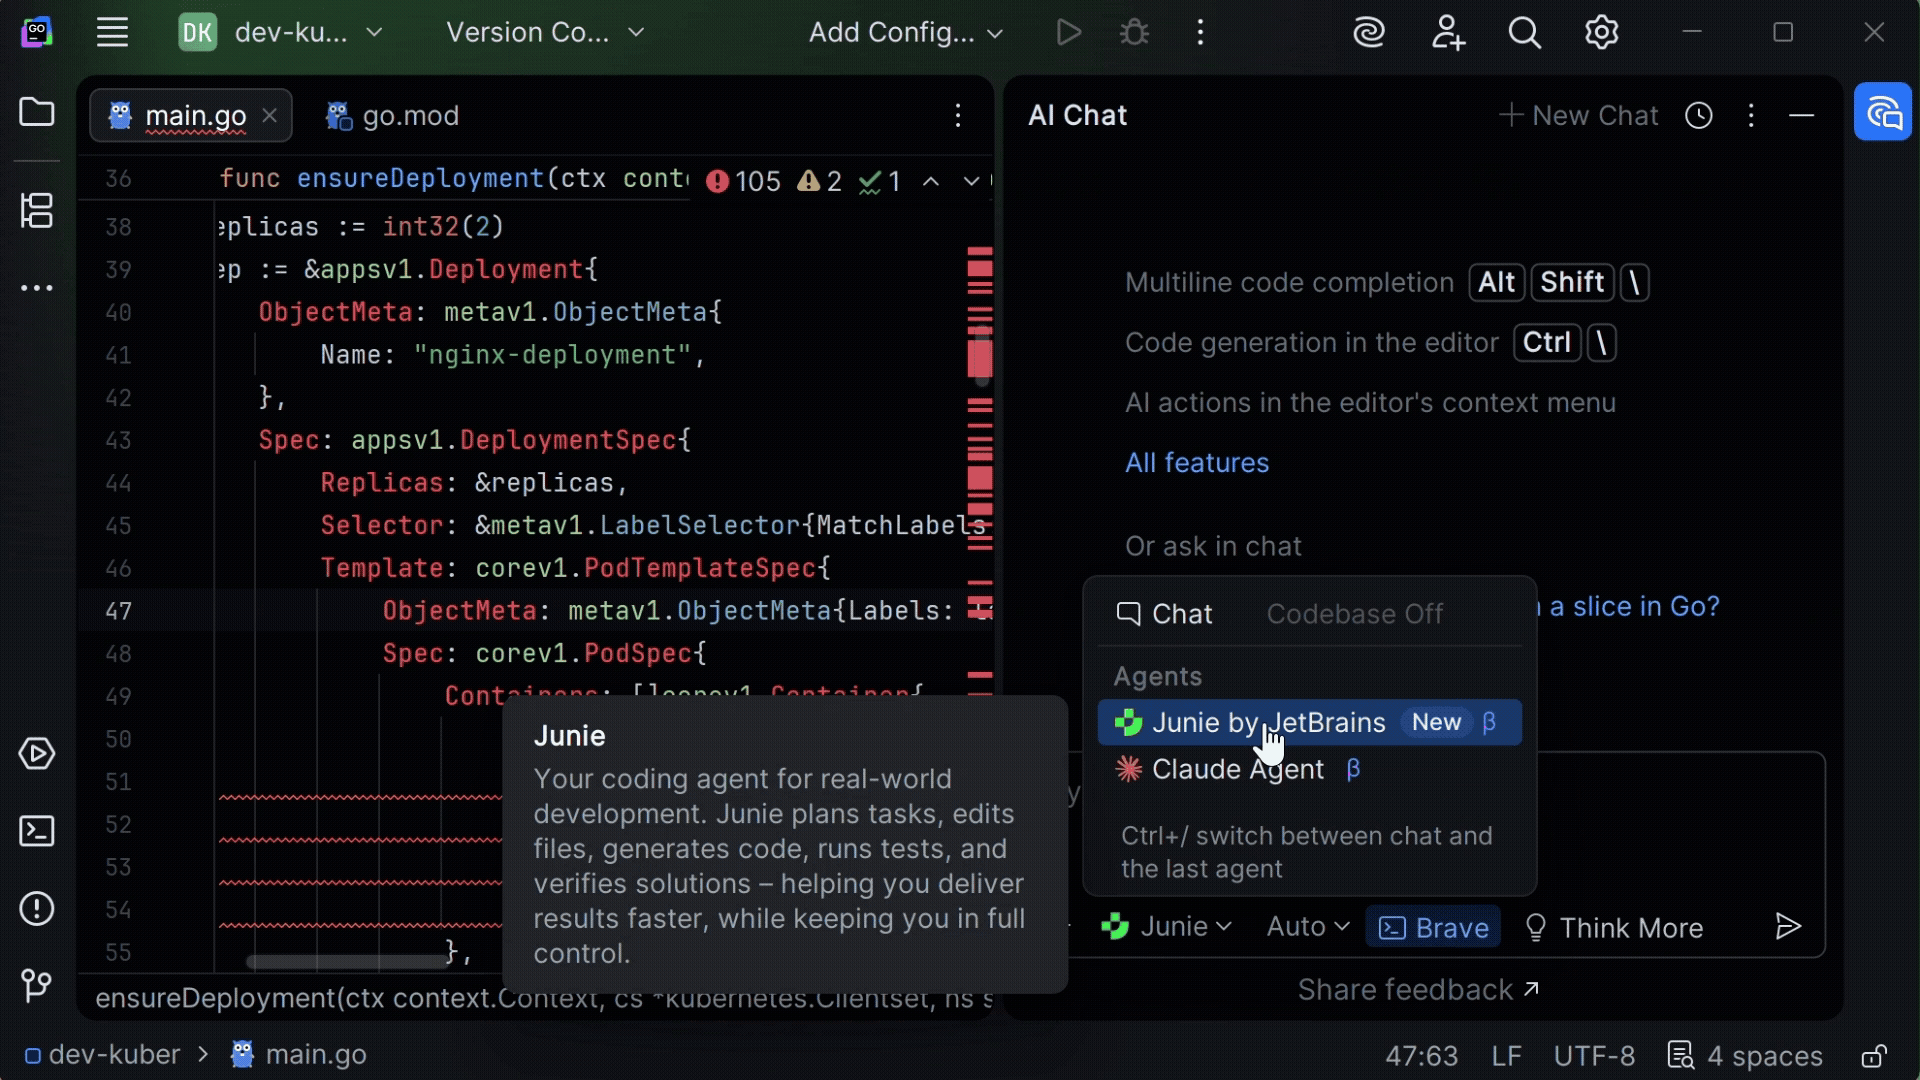This screenshot has width=1920, height=1080.
Task: Open AI Chat panel options menu
Action: coord(1750,116)
